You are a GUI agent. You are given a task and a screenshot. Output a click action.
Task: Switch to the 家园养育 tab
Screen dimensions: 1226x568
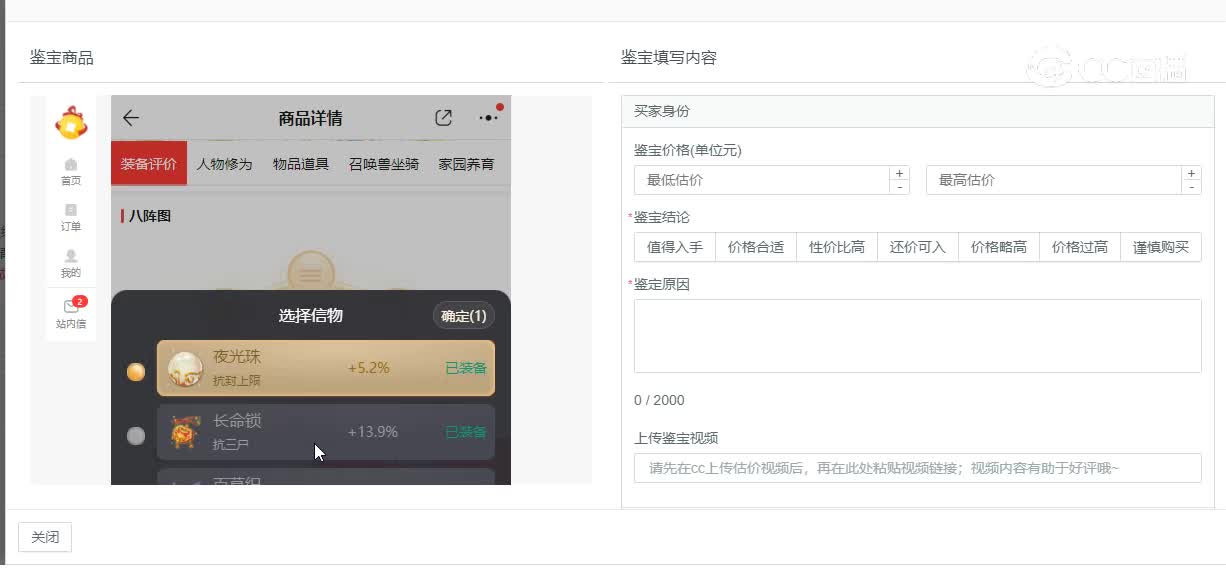click(466, 163)
